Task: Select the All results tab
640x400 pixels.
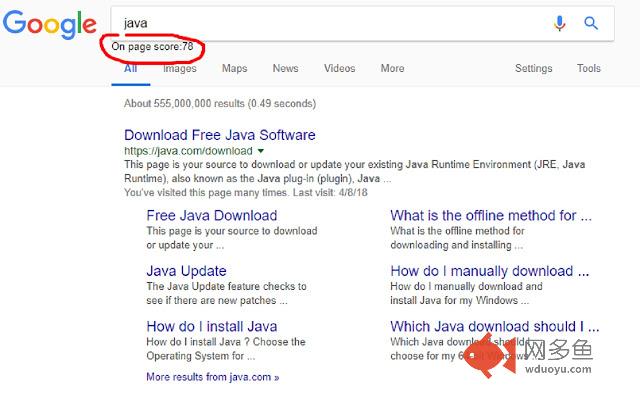Action: pos(130,68)
